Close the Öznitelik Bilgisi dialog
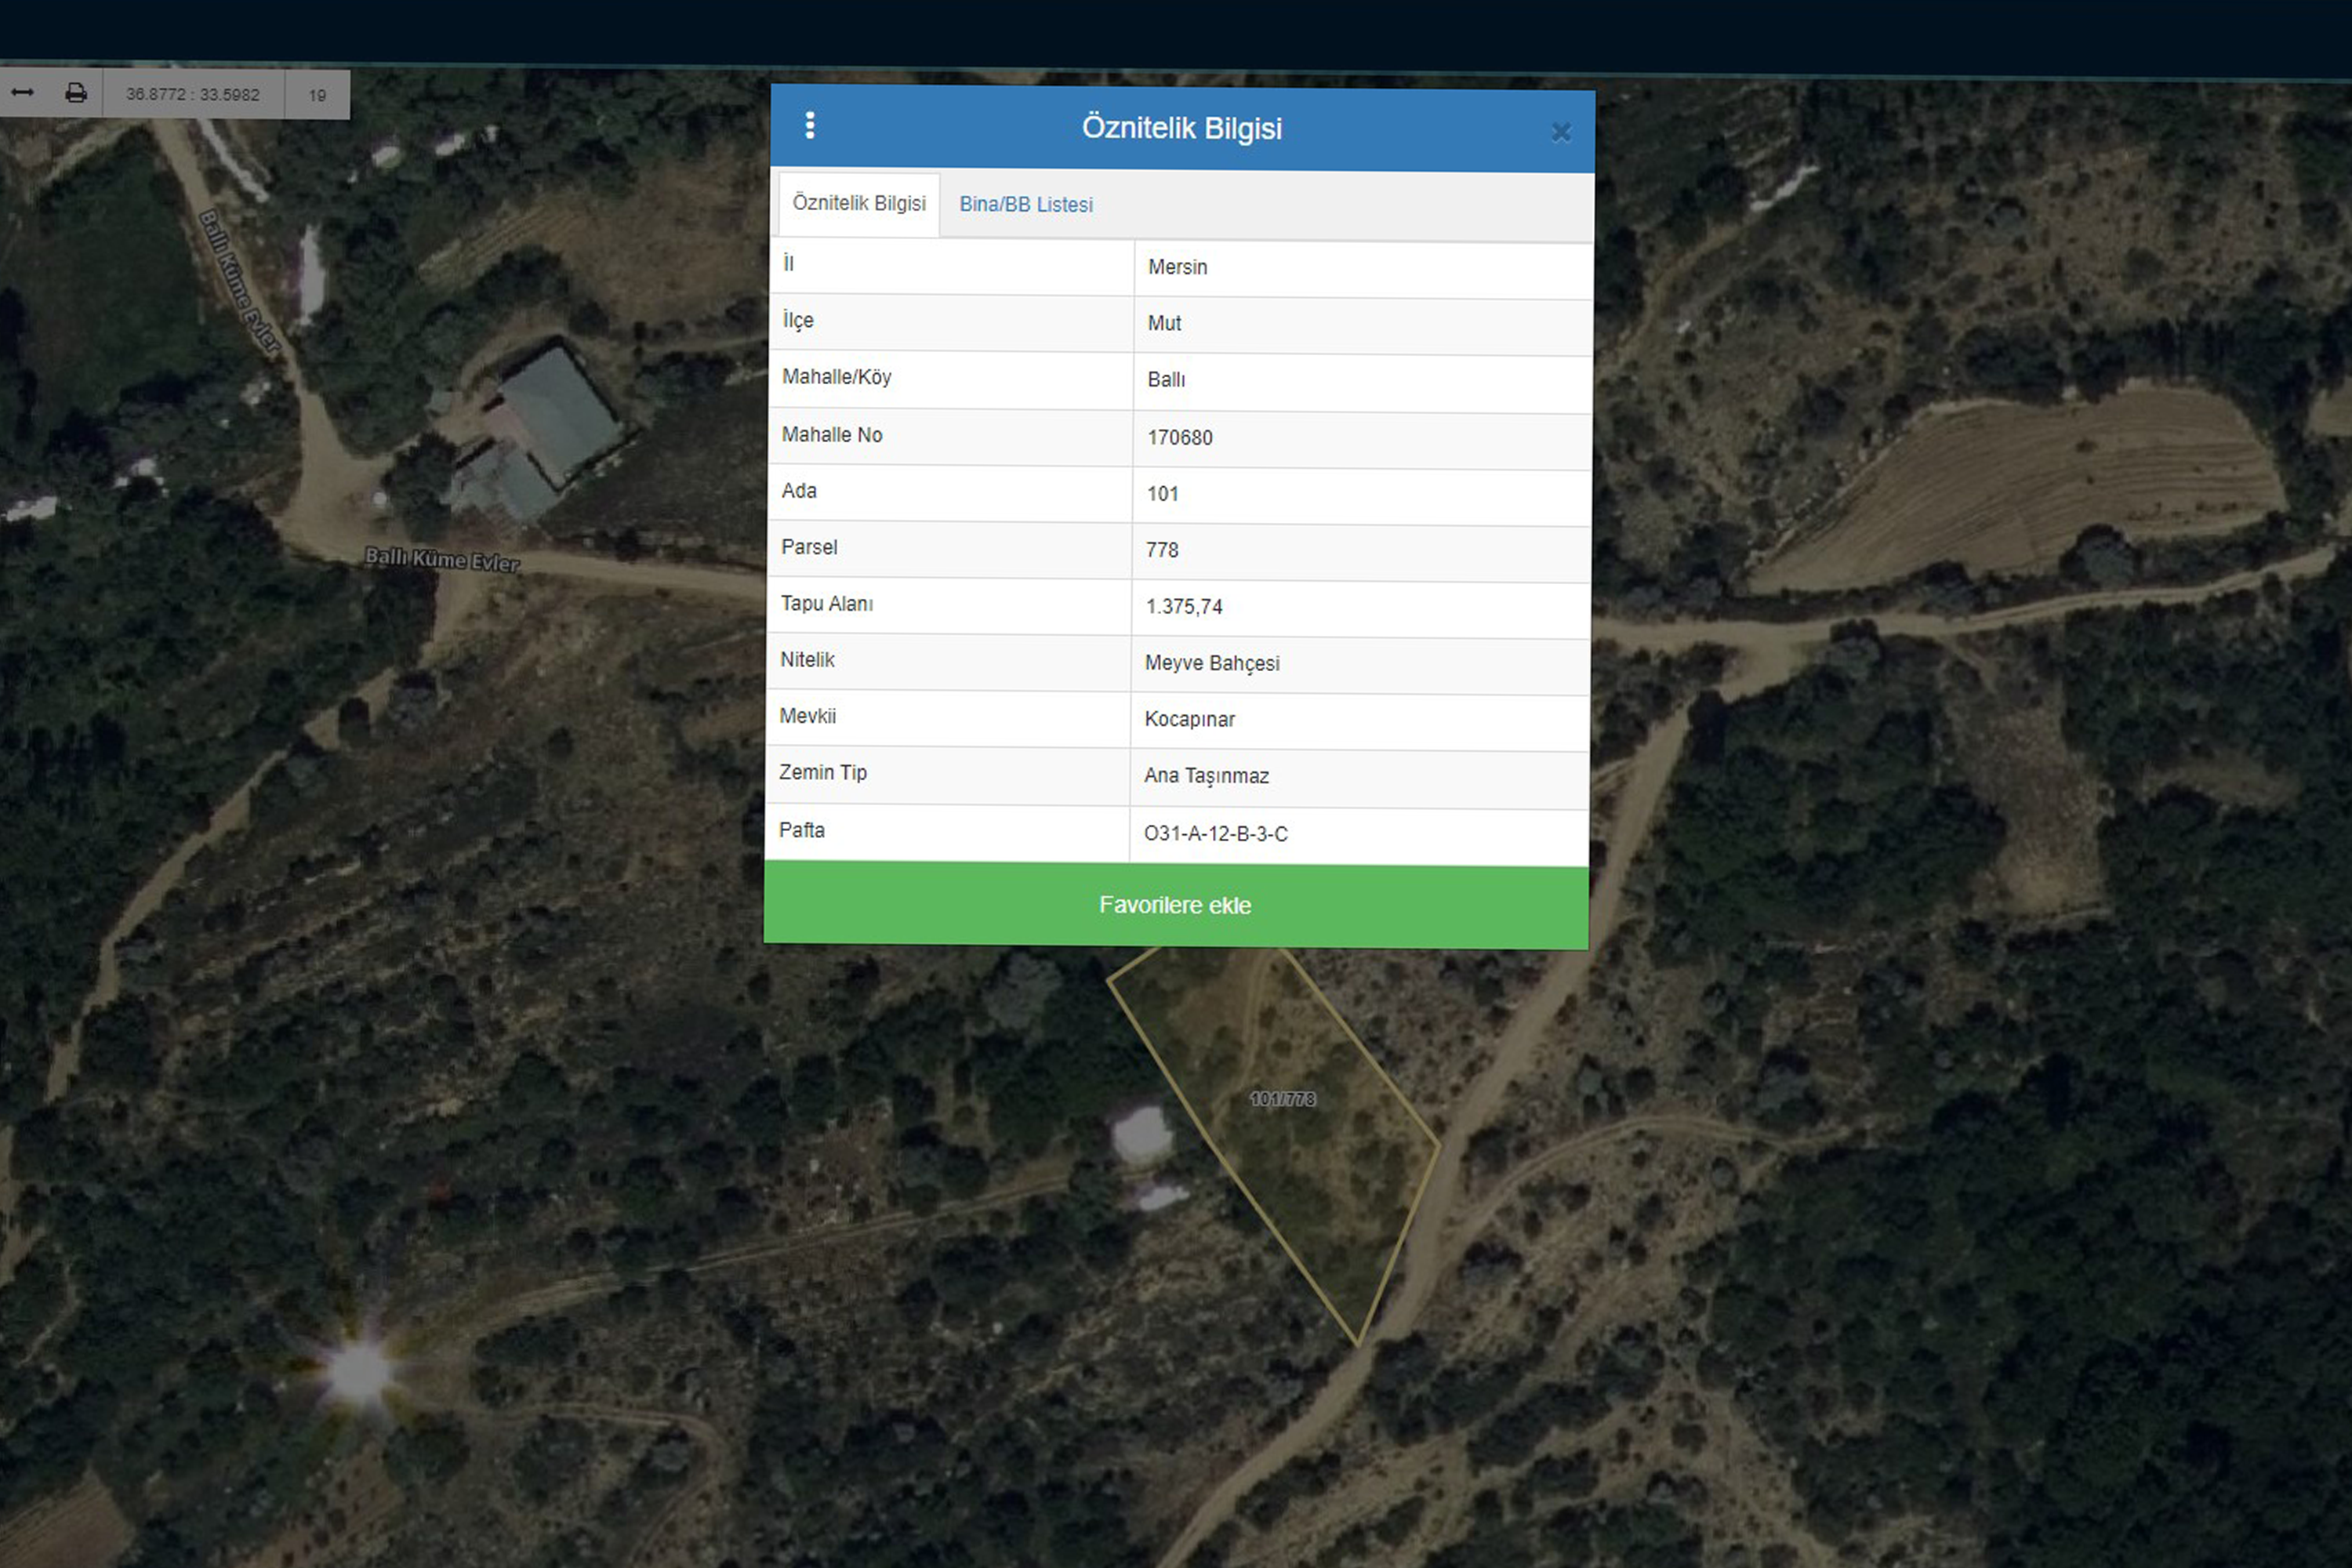This screenshot has height=1568, width=2352. tap(1560, 132)
